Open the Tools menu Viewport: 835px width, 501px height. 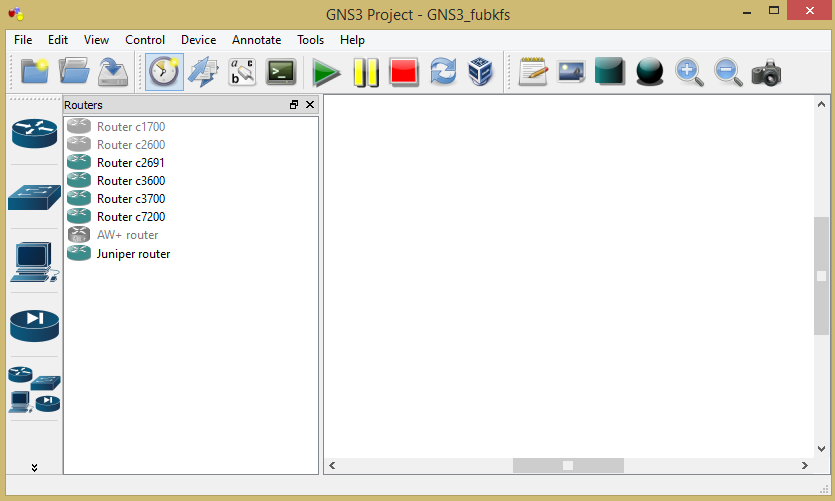tap(310, 40)
